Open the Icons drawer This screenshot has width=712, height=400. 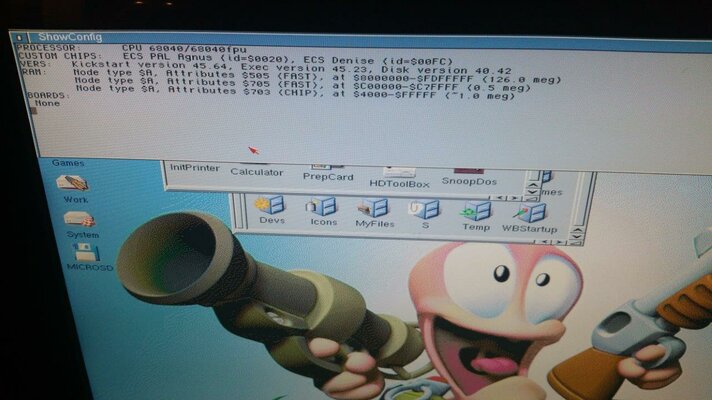coord(323,208)
